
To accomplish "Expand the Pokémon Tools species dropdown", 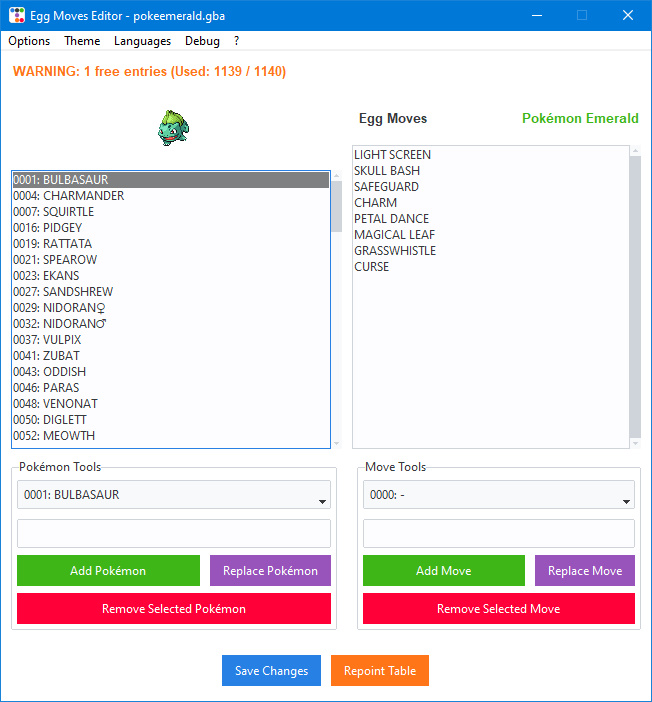I will 173,495.
